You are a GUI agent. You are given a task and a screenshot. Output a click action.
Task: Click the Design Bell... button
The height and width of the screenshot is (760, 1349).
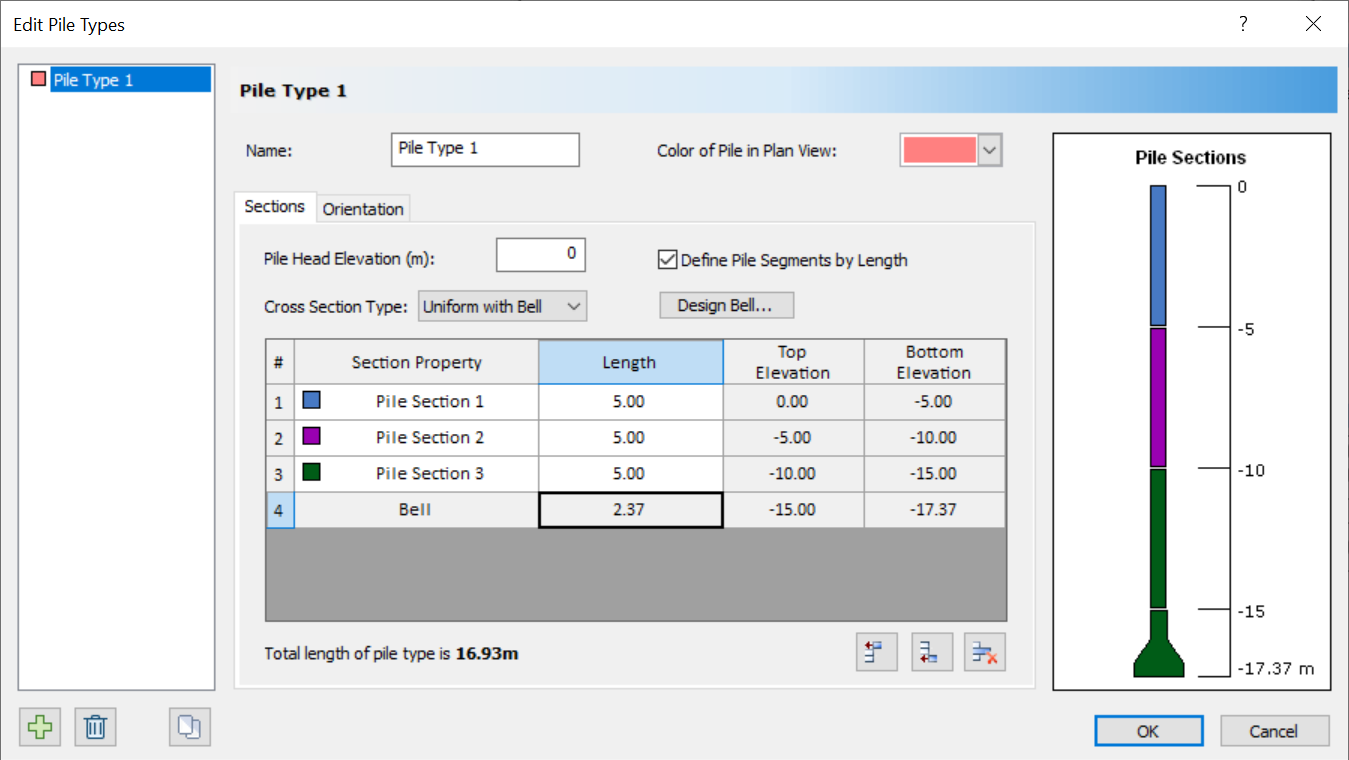tap(726, 305)
